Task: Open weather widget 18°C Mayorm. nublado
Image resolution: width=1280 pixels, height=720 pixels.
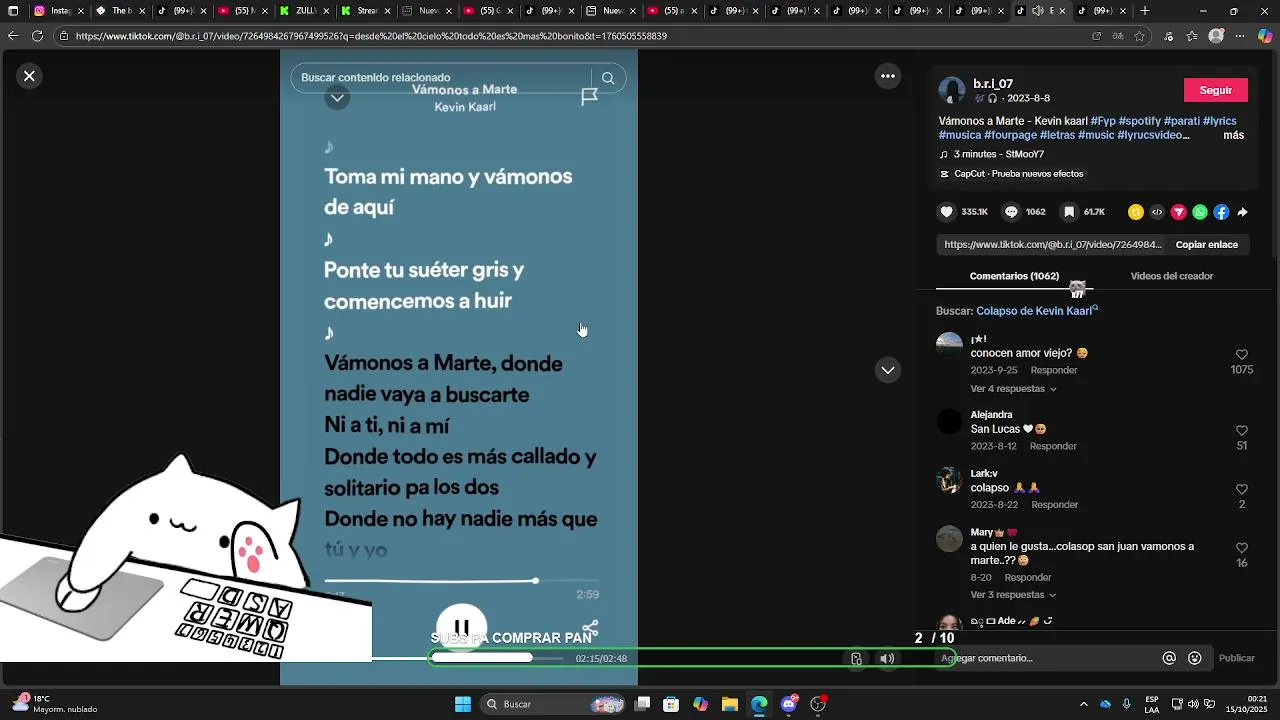Action: click(55, 704)
